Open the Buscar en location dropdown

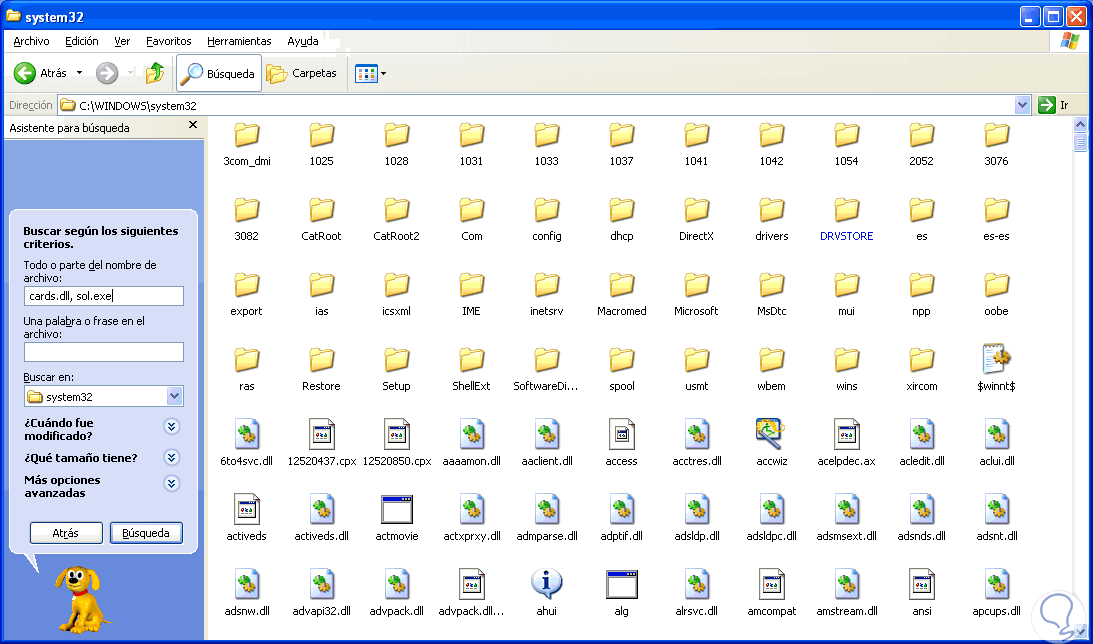click(174, 396)
